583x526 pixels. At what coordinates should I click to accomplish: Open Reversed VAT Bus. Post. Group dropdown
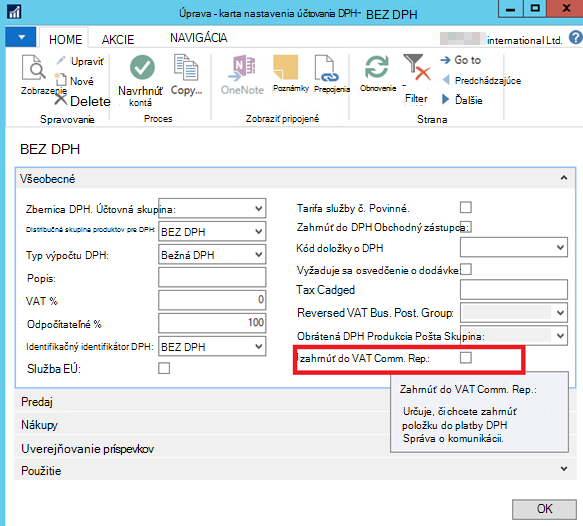point(560,313)
